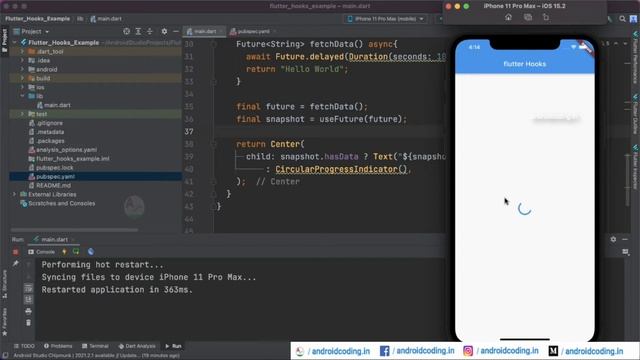Click the loading spinner in simulator
Screen dimensions: 640x360
[524, 209]
